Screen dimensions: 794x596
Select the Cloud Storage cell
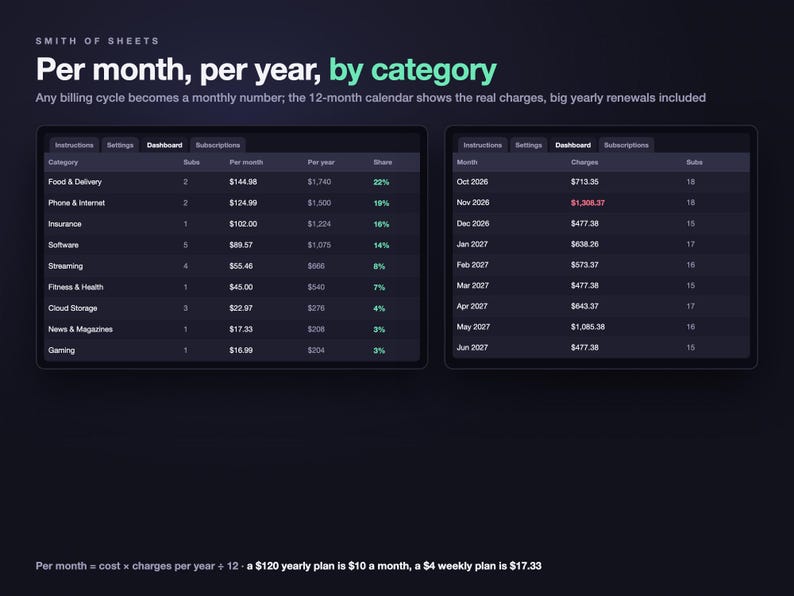(x=72, y=308)
